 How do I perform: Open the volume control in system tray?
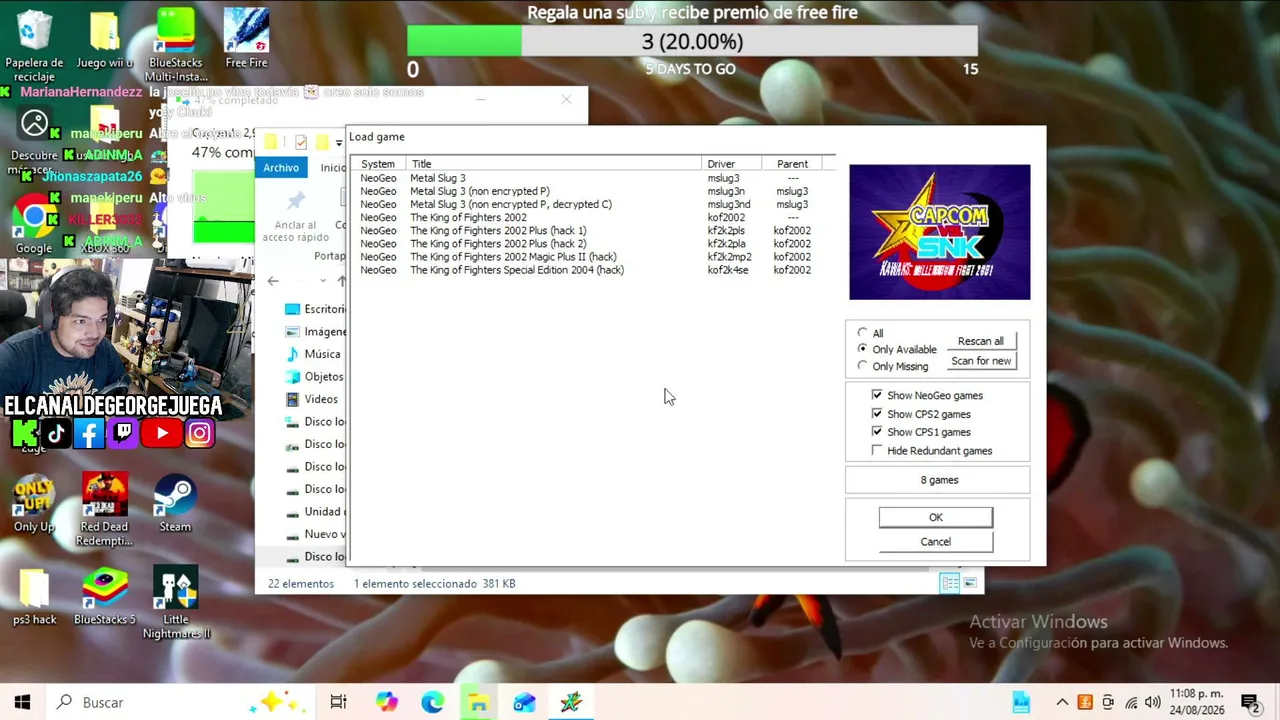click(1153, 702)
